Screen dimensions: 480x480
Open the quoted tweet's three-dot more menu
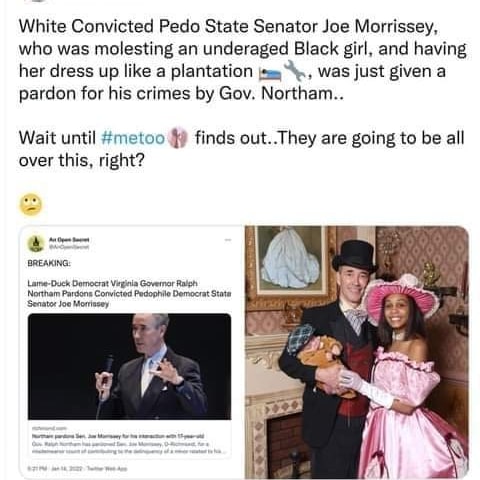tap(228, 240)
